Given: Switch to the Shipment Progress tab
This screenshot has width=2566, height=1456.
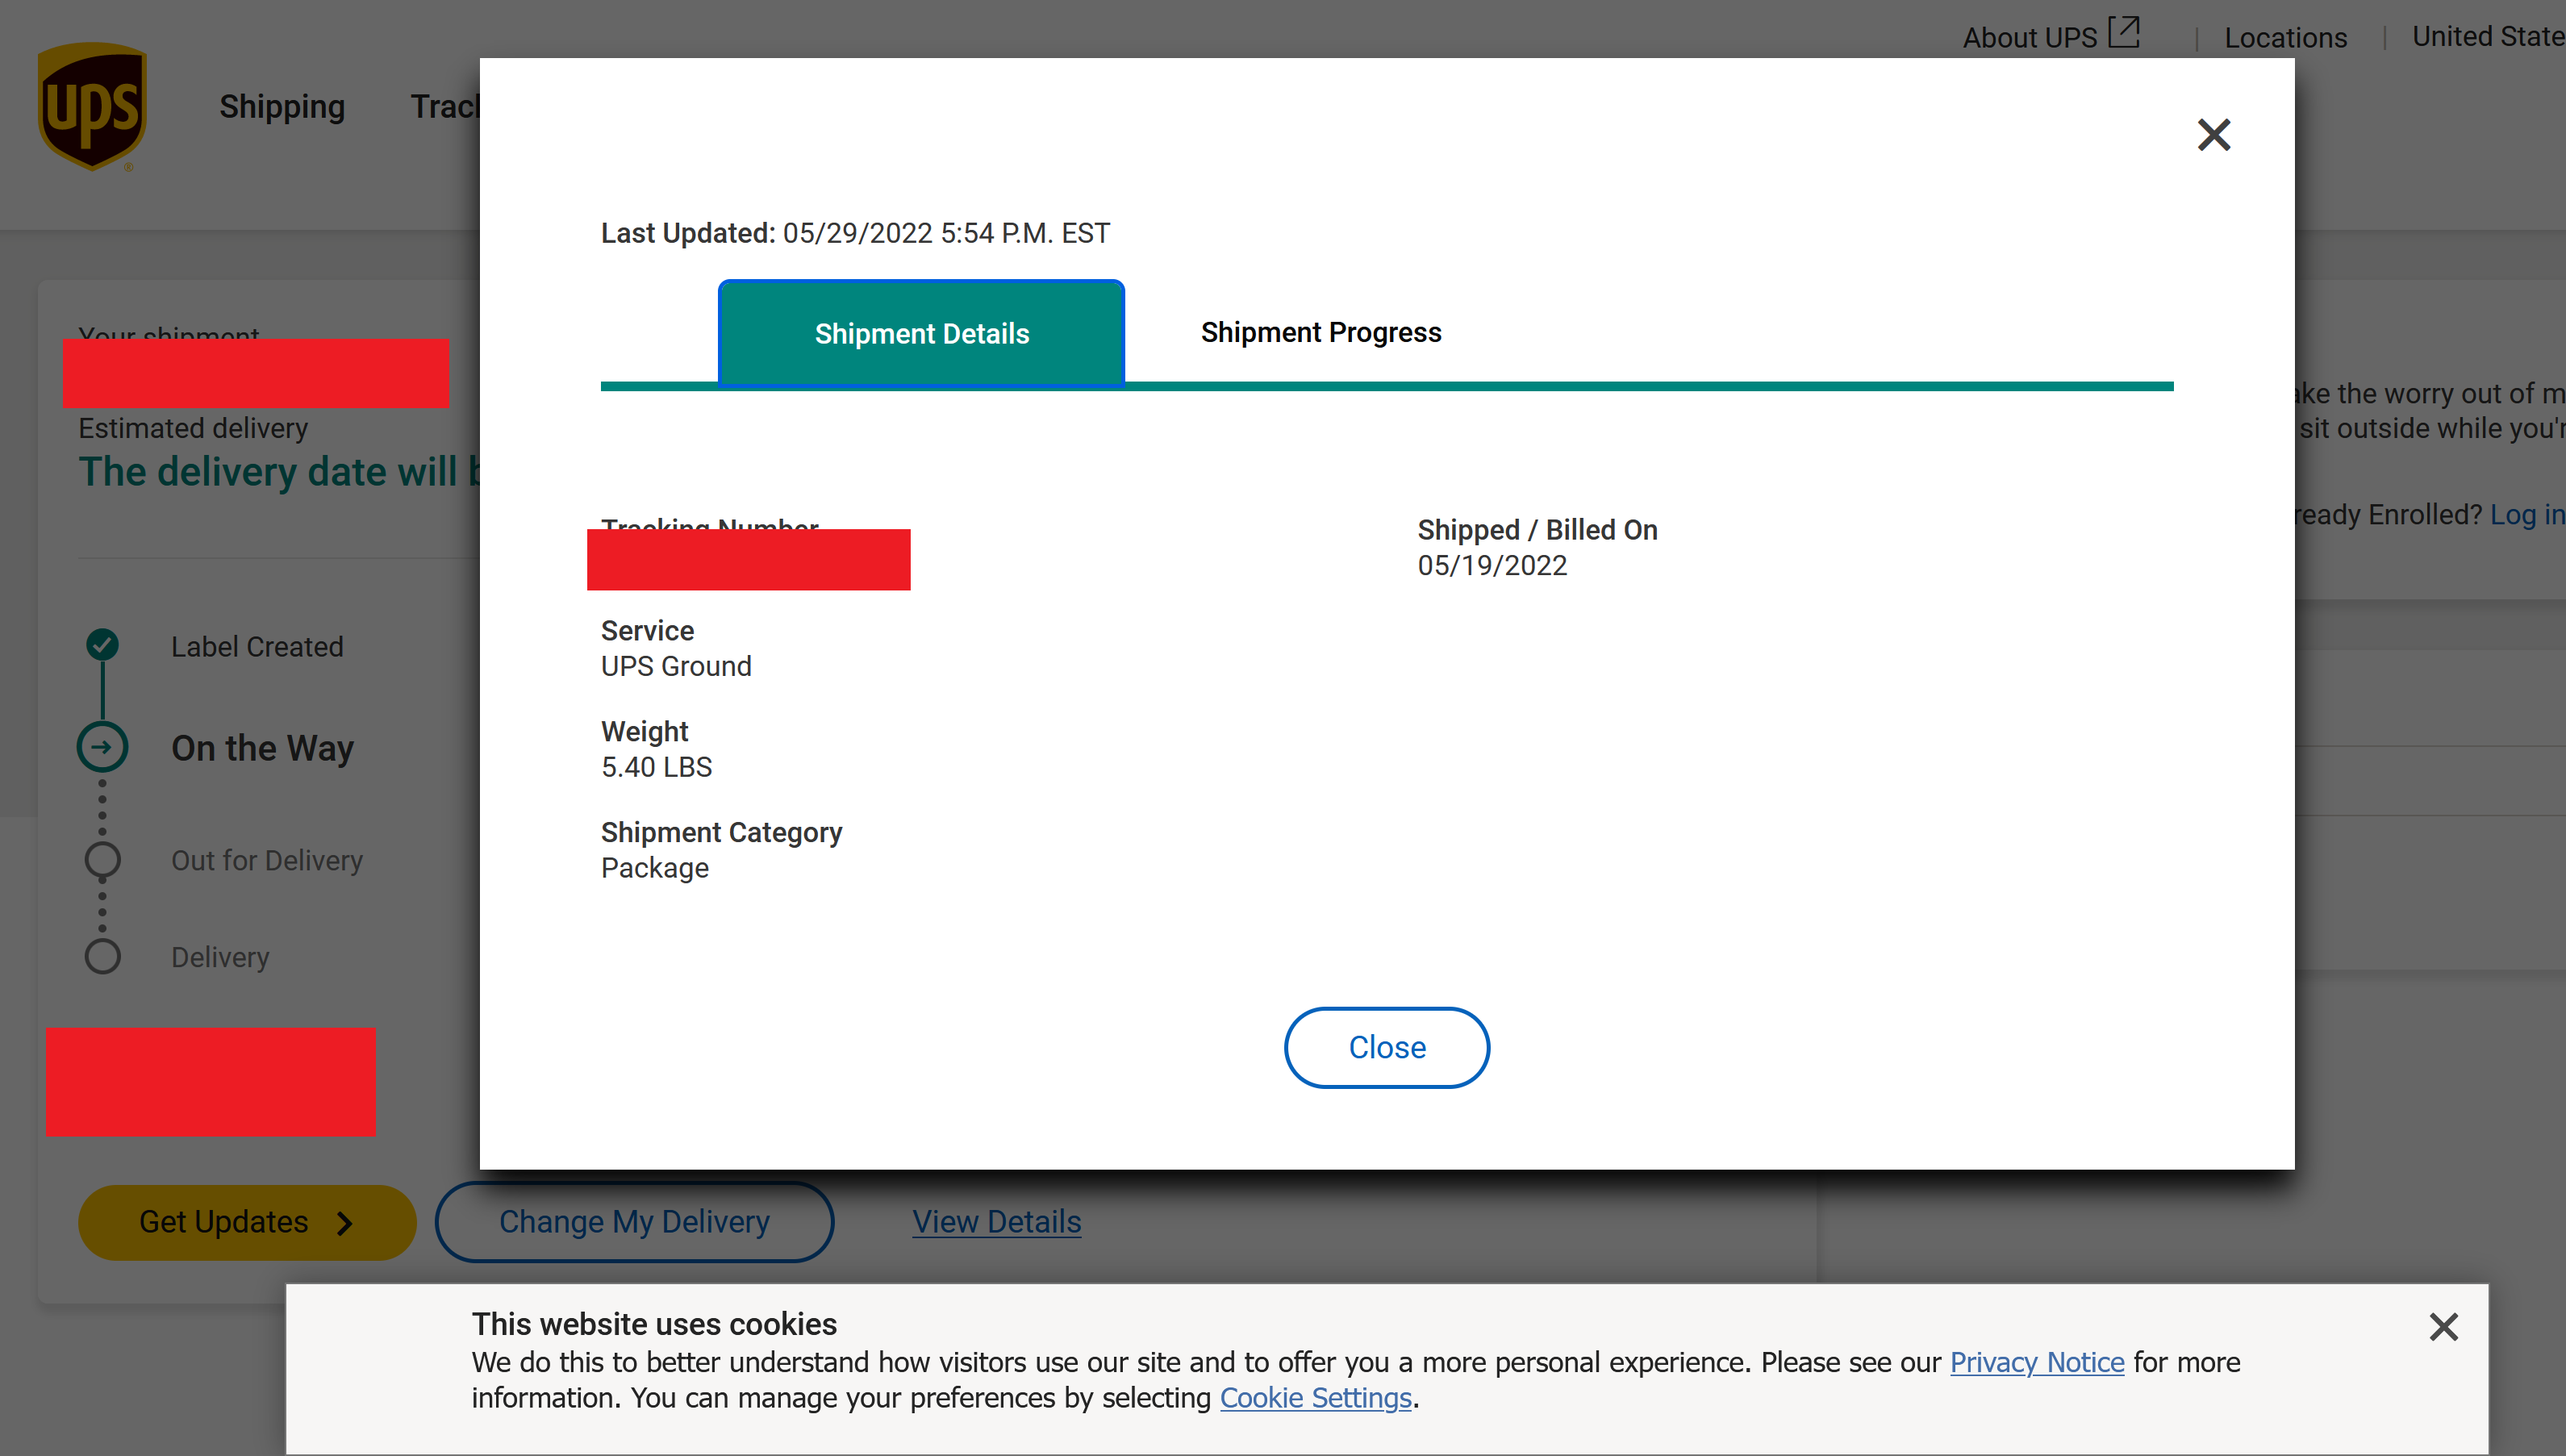Looking at the screenshot, I should [x=1320, y=333].
